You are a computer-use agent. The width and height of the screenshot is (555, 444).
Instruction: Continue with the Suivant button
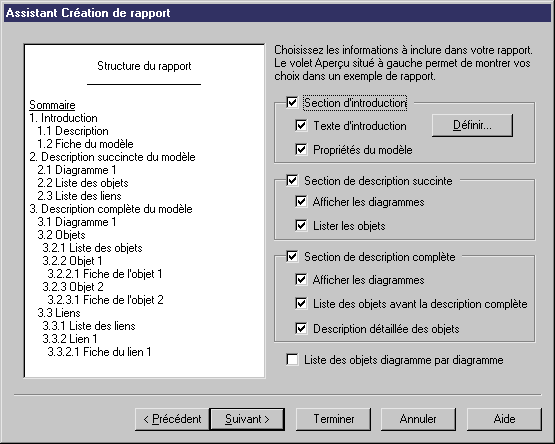tap(247, 419)
